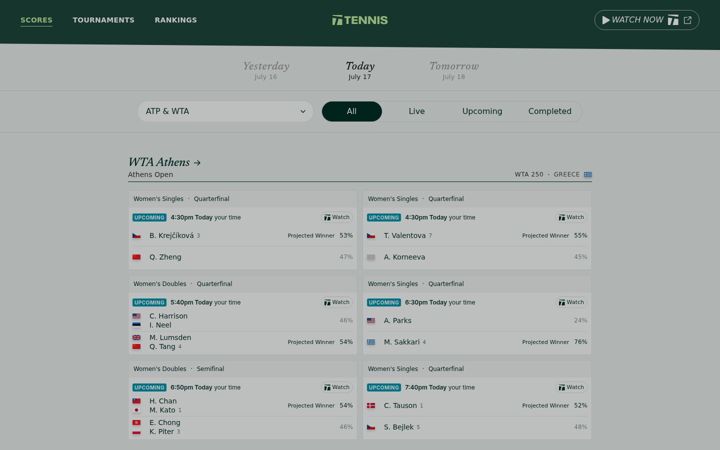
Task: Click T. Valentova player name
Action: tap(405, 236)
